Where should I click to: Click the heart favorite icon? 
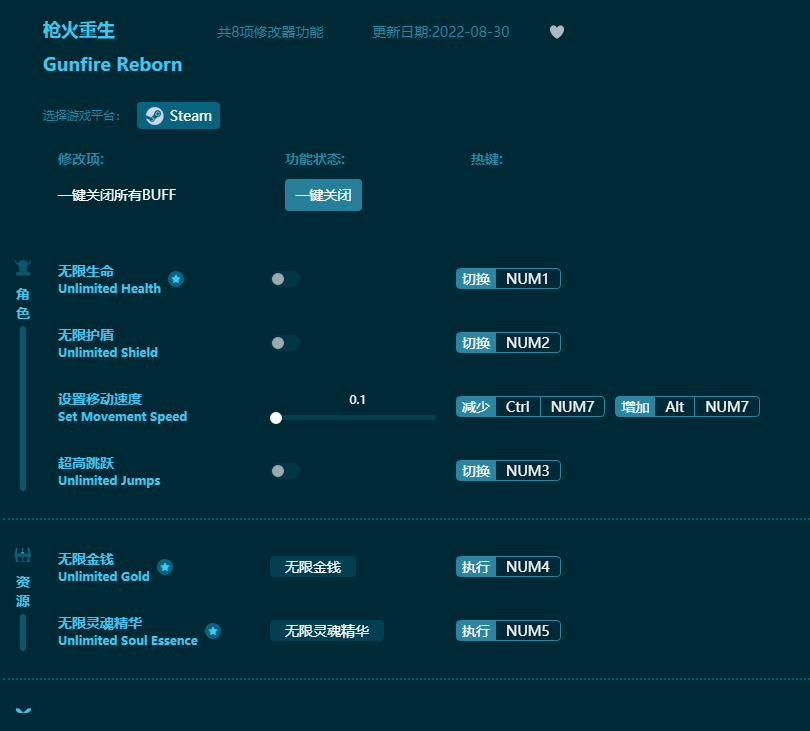[556, 32]
